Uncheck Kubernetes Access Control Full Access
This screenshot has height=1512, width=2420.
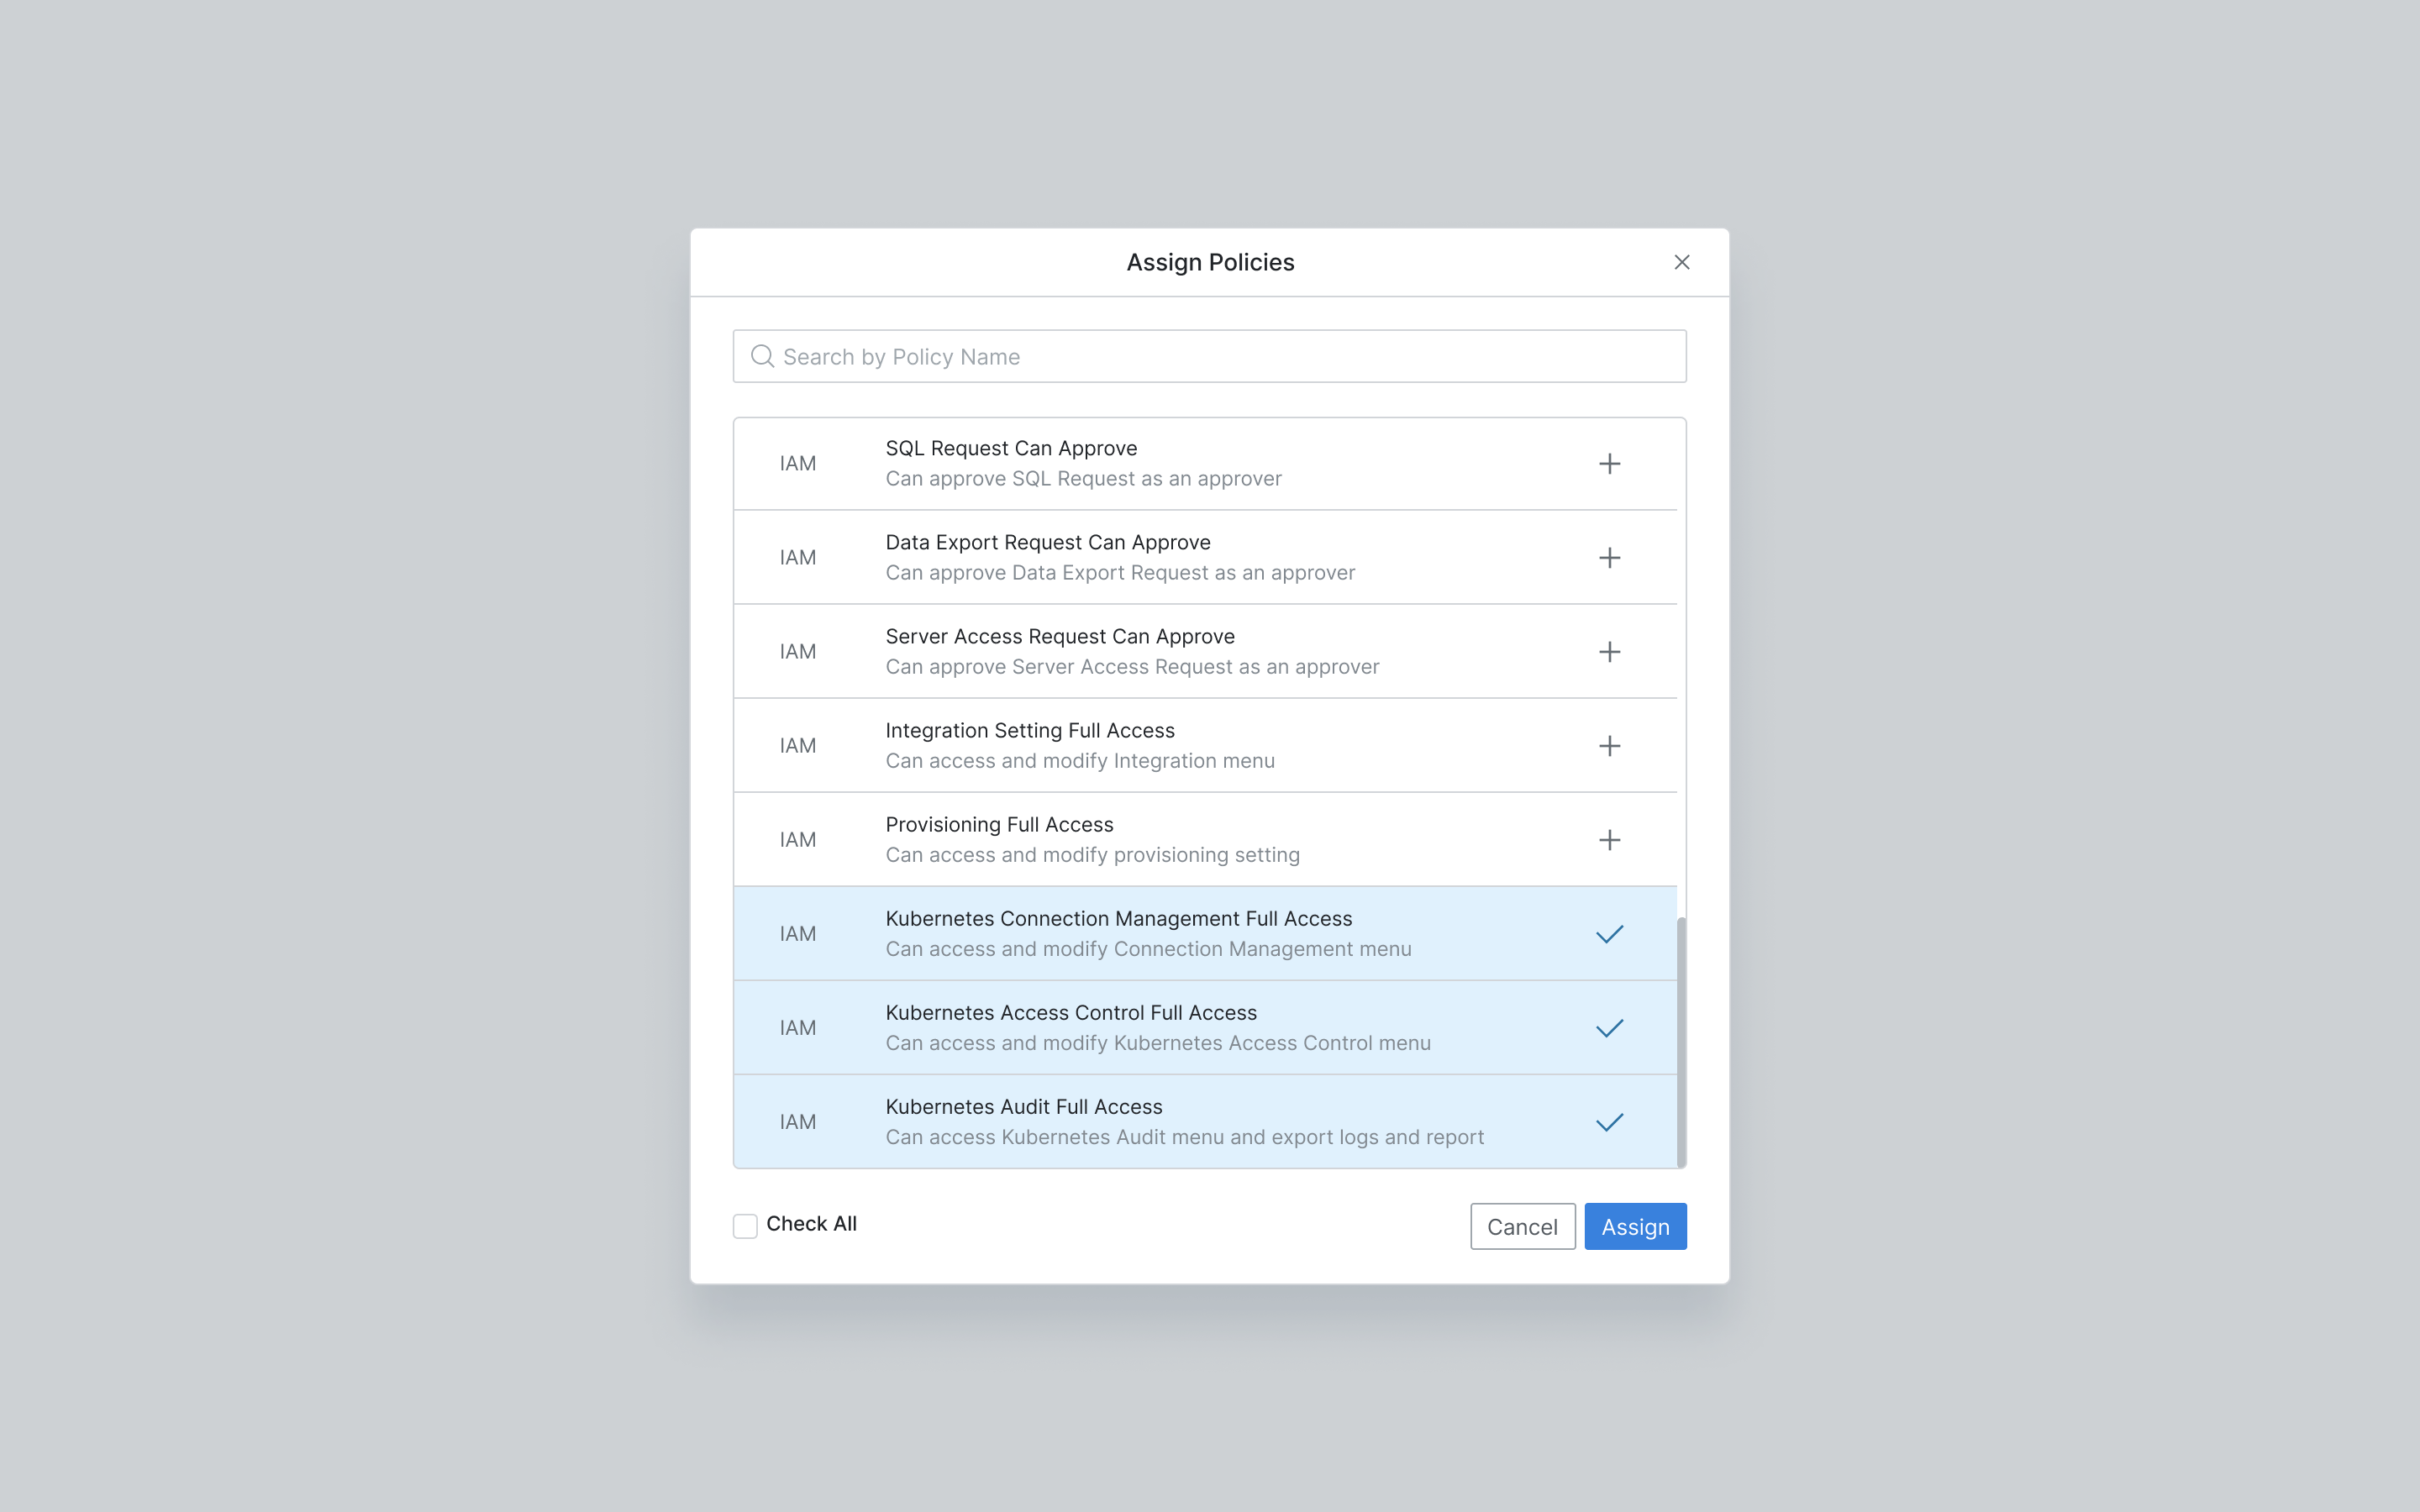pos(1609,1028)
